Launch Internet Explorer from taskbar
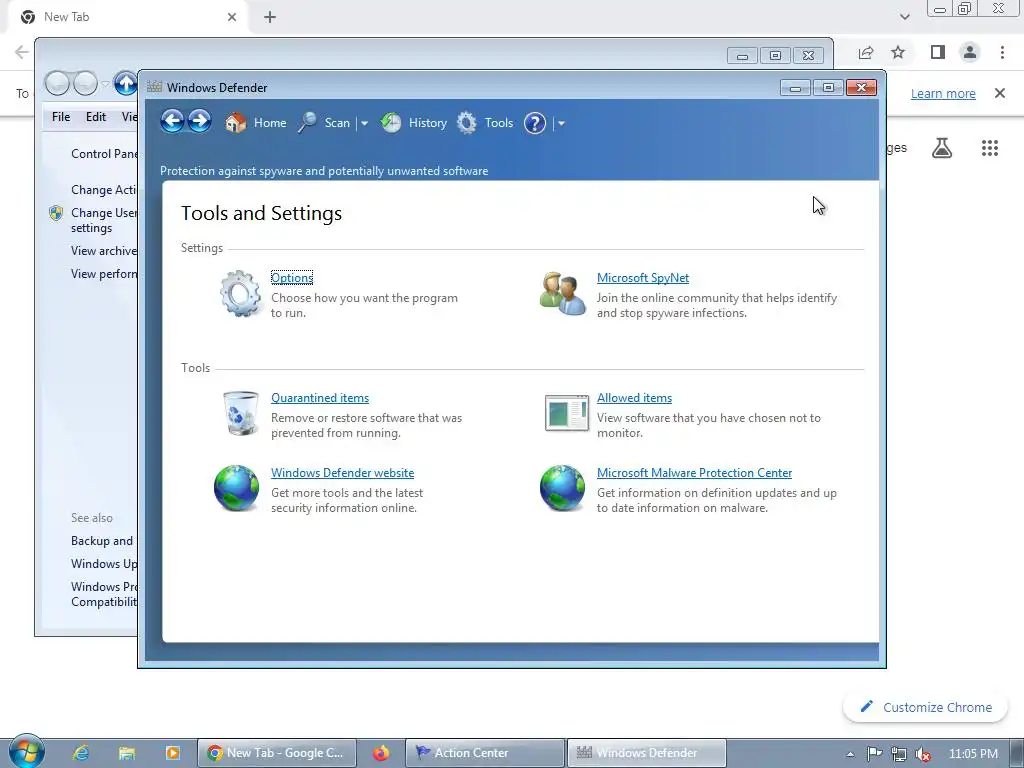Screen dimensions: 1024x768 pyautogui.click(x=81, y=753)
